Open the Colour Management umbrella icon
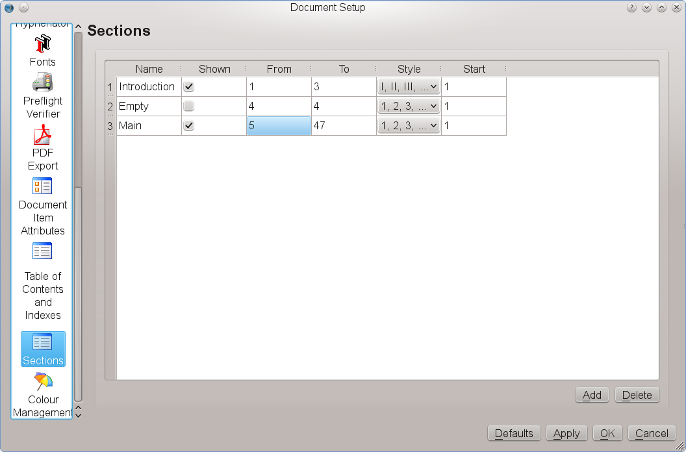The height and width of the screenshot is (452, 686). (43, 382)
